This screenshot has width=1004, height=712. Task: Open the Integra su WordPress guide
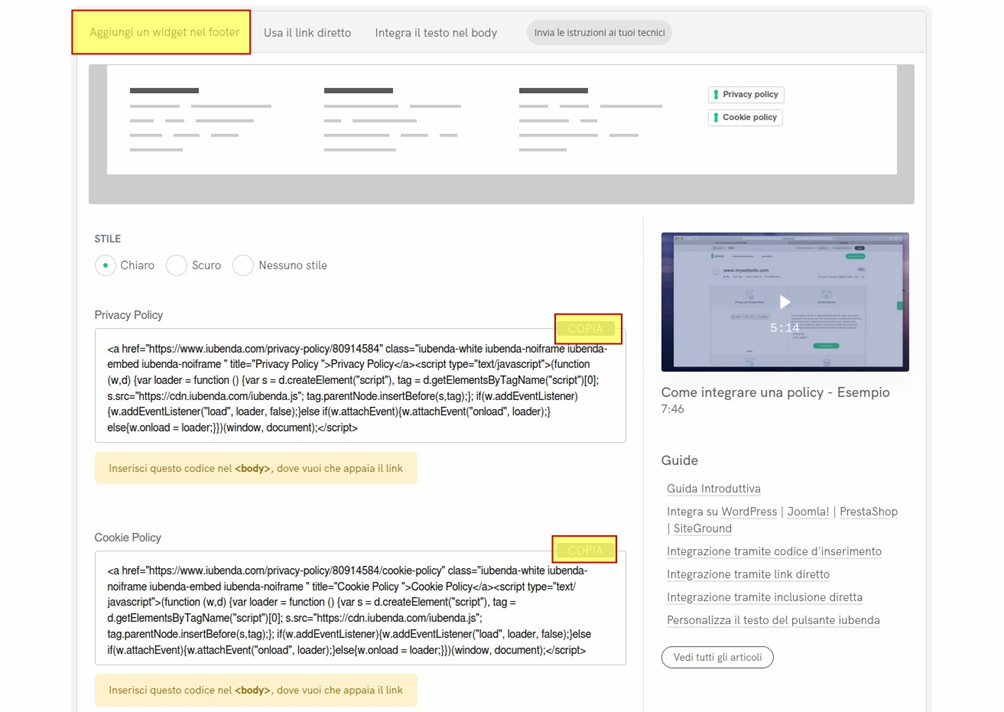(721, 512)
